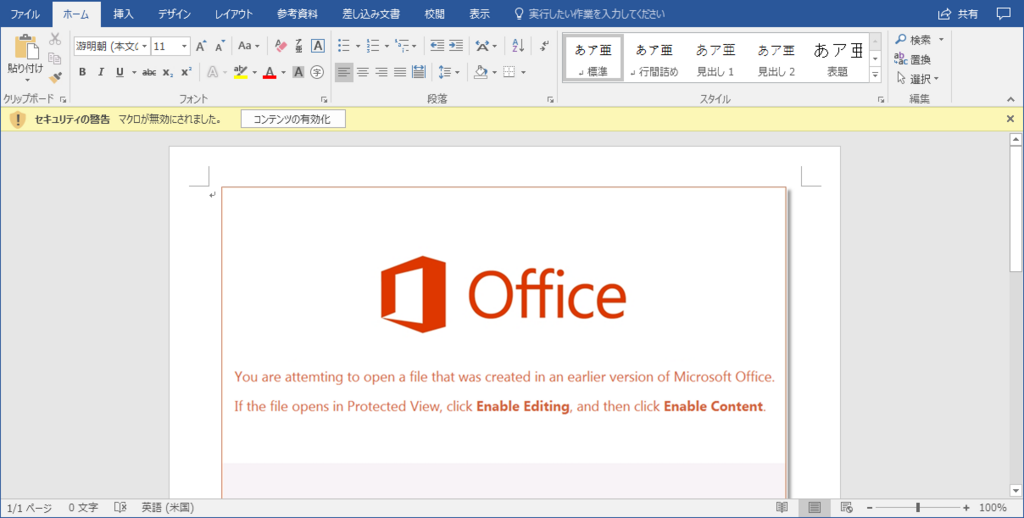This screenshot has width=1024, height=518.
Task: Align text right
Action: point(381,72)
